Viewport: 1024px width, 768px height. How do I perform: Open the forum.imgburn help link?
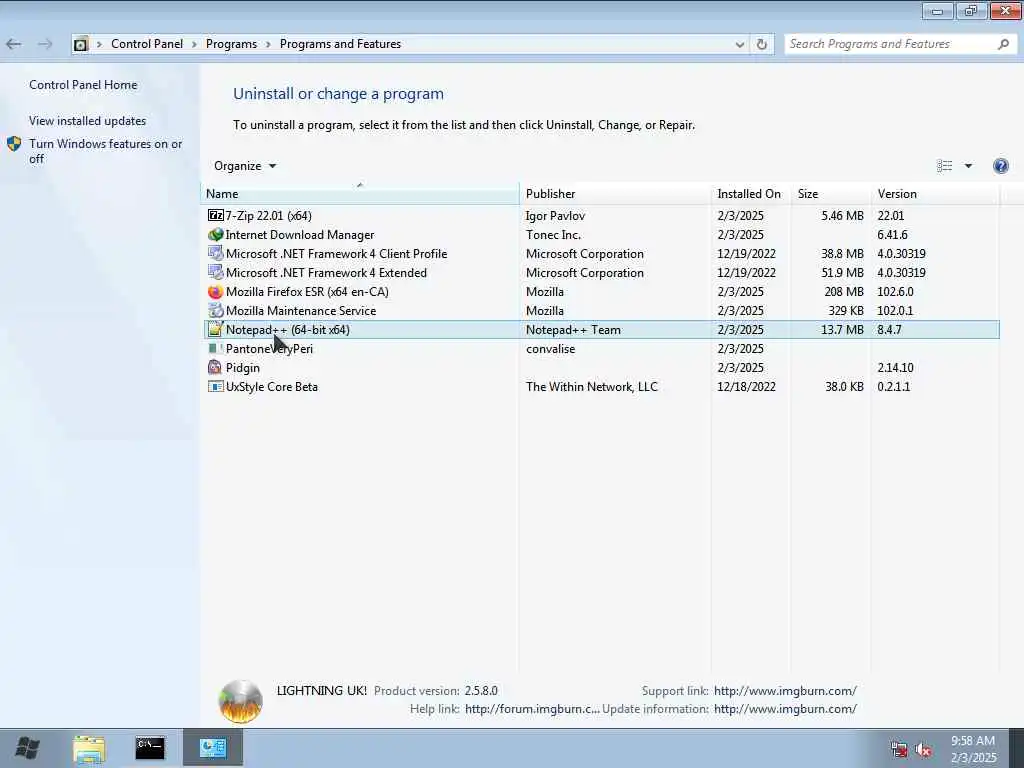tap(532, 709)
